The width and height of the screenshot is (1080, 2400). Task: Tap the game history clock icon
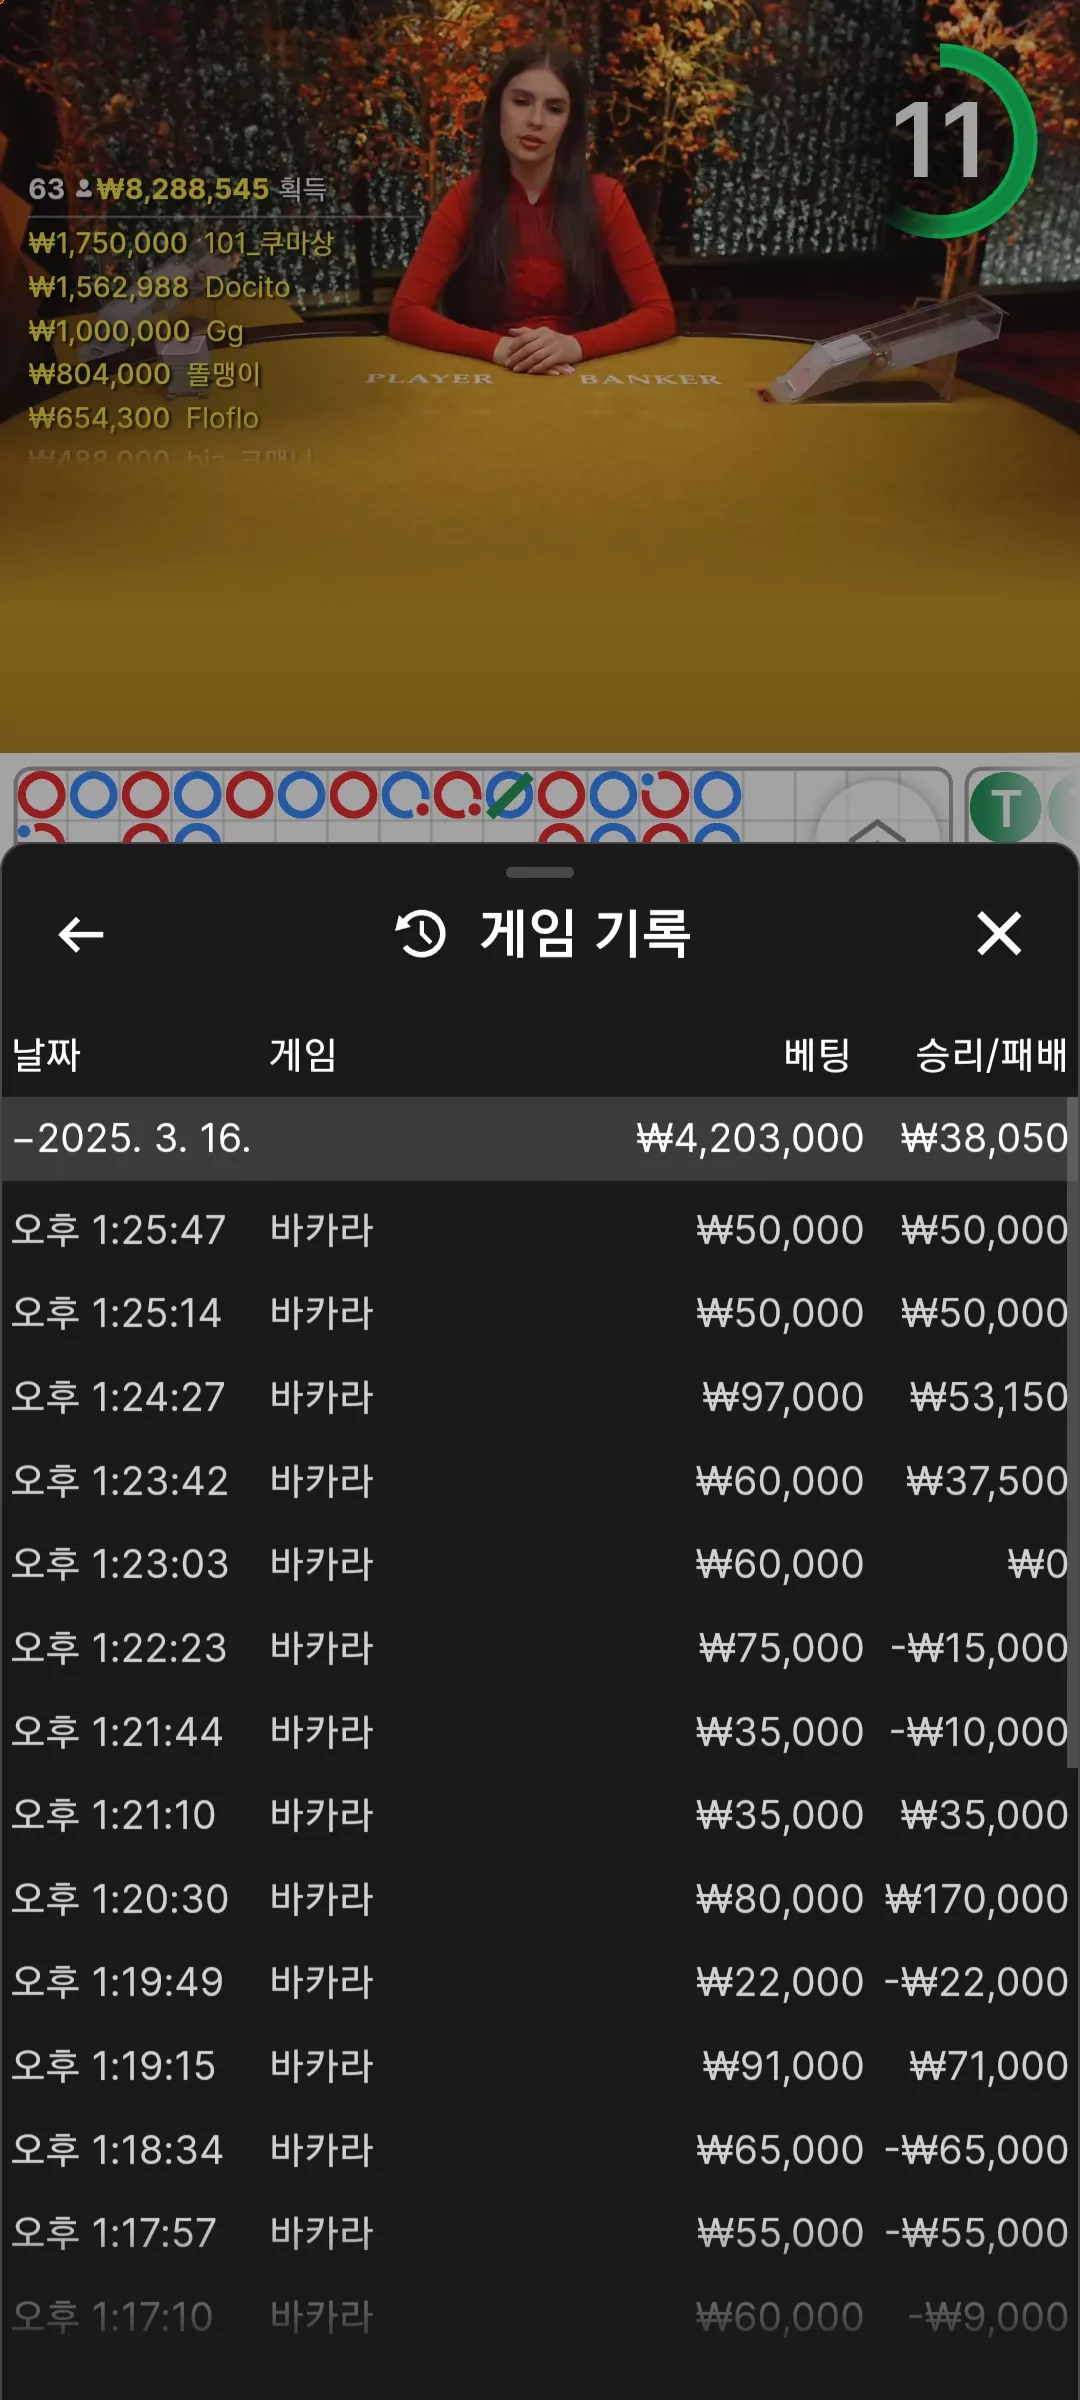coord(421,934)
